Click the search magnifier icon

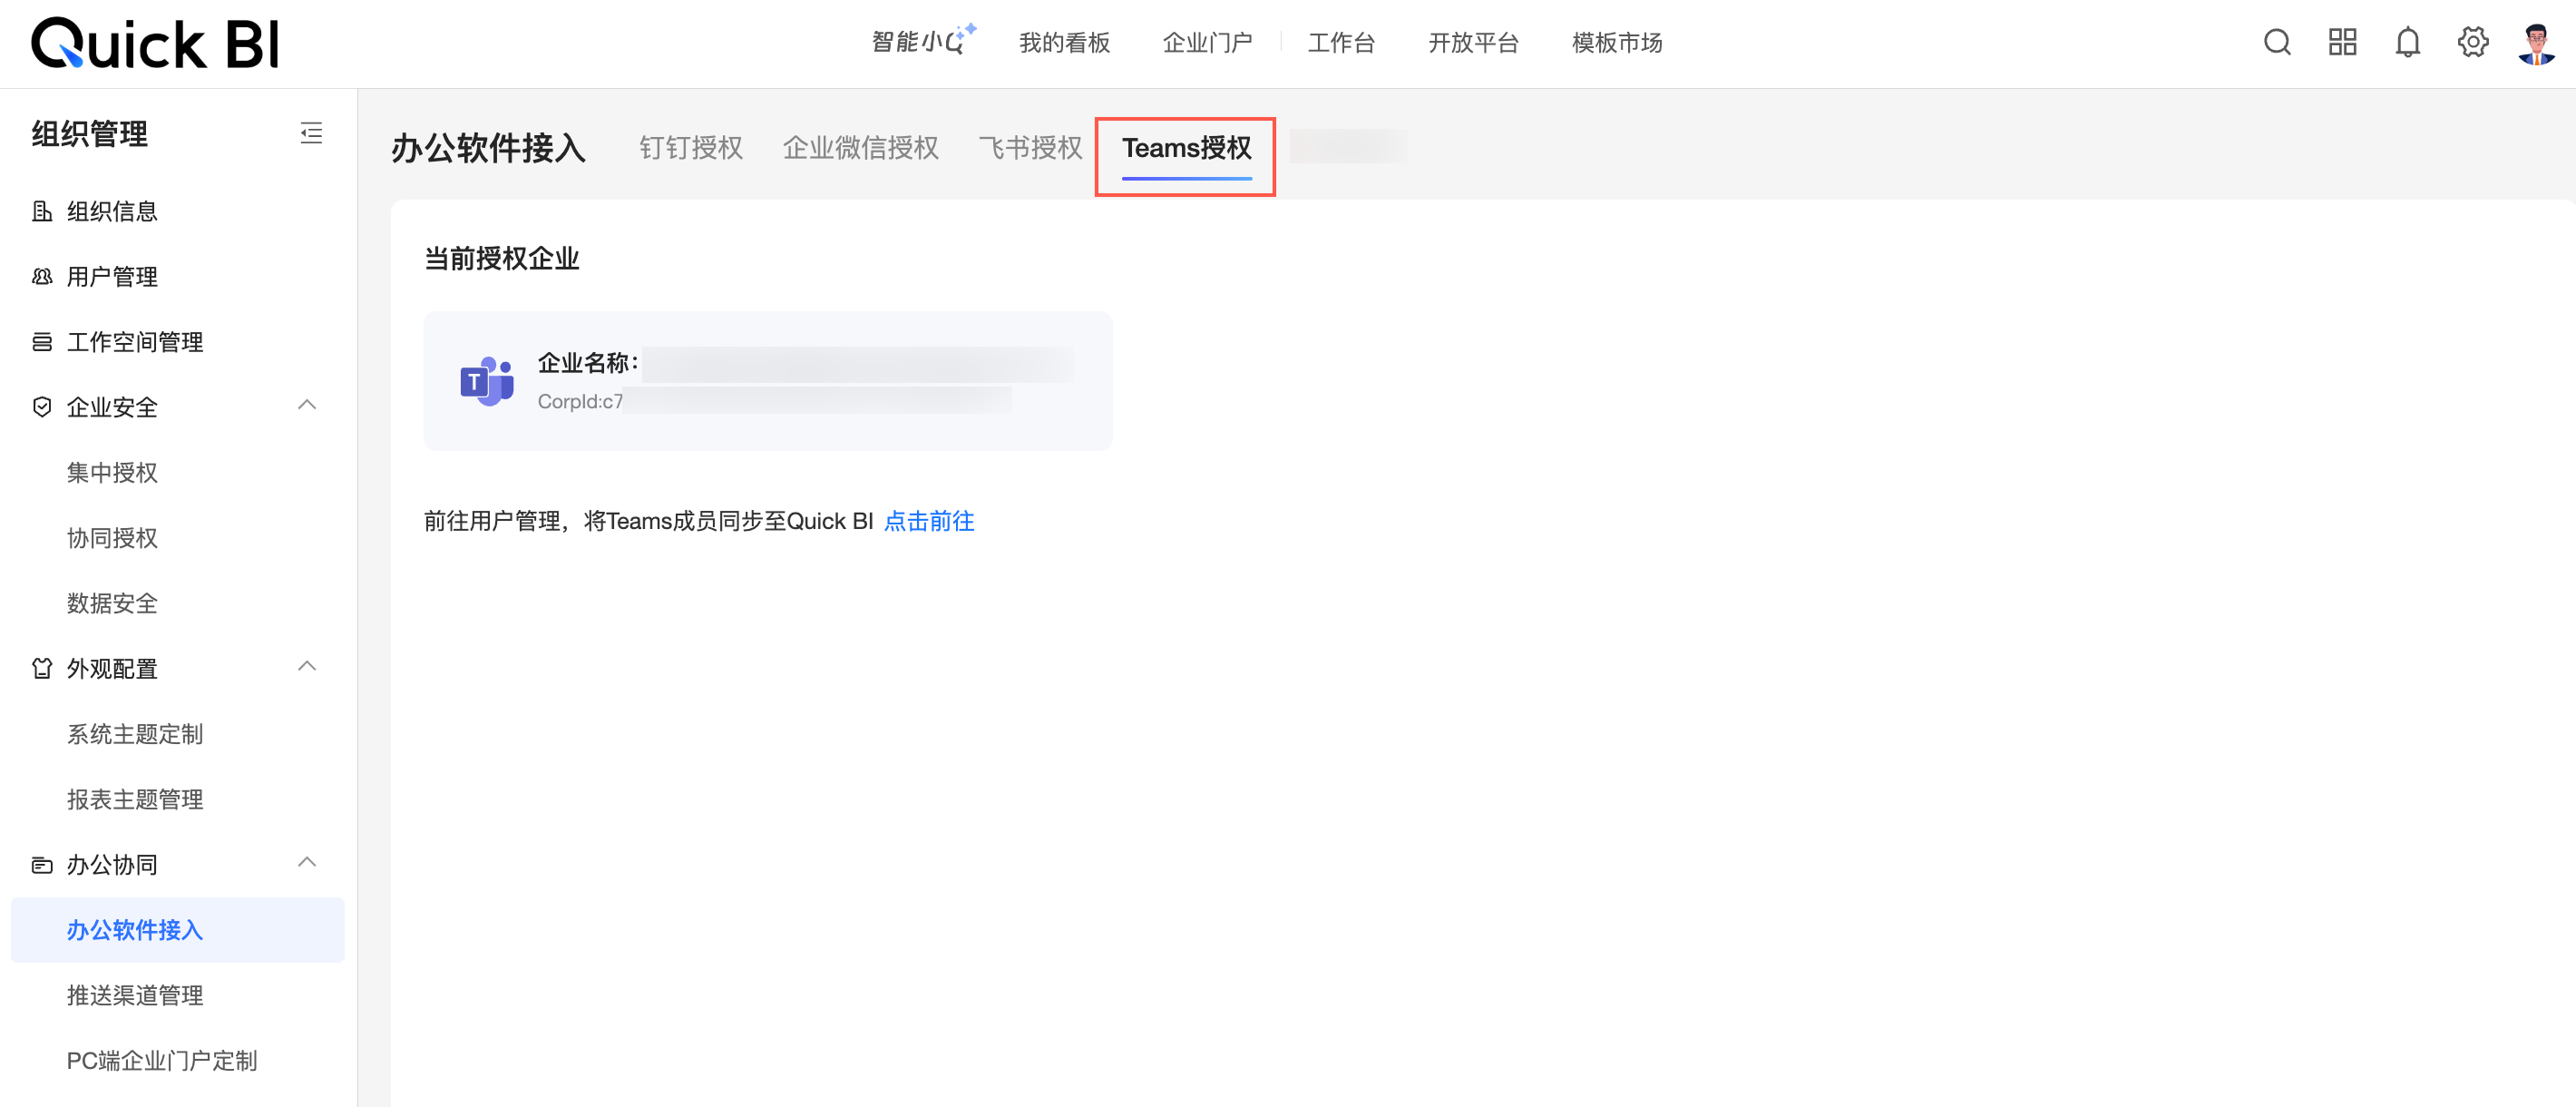[2277, 43]
